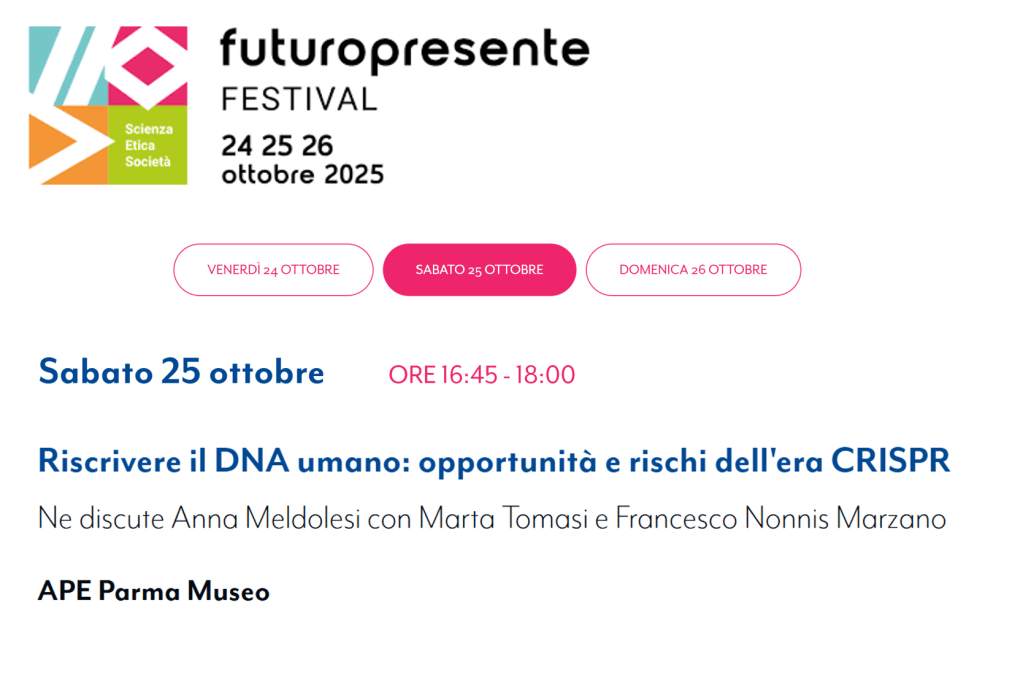Click the ORE 16:45 - 18:00 time
The image size is (1023, 676).
[x=482, y=375]
